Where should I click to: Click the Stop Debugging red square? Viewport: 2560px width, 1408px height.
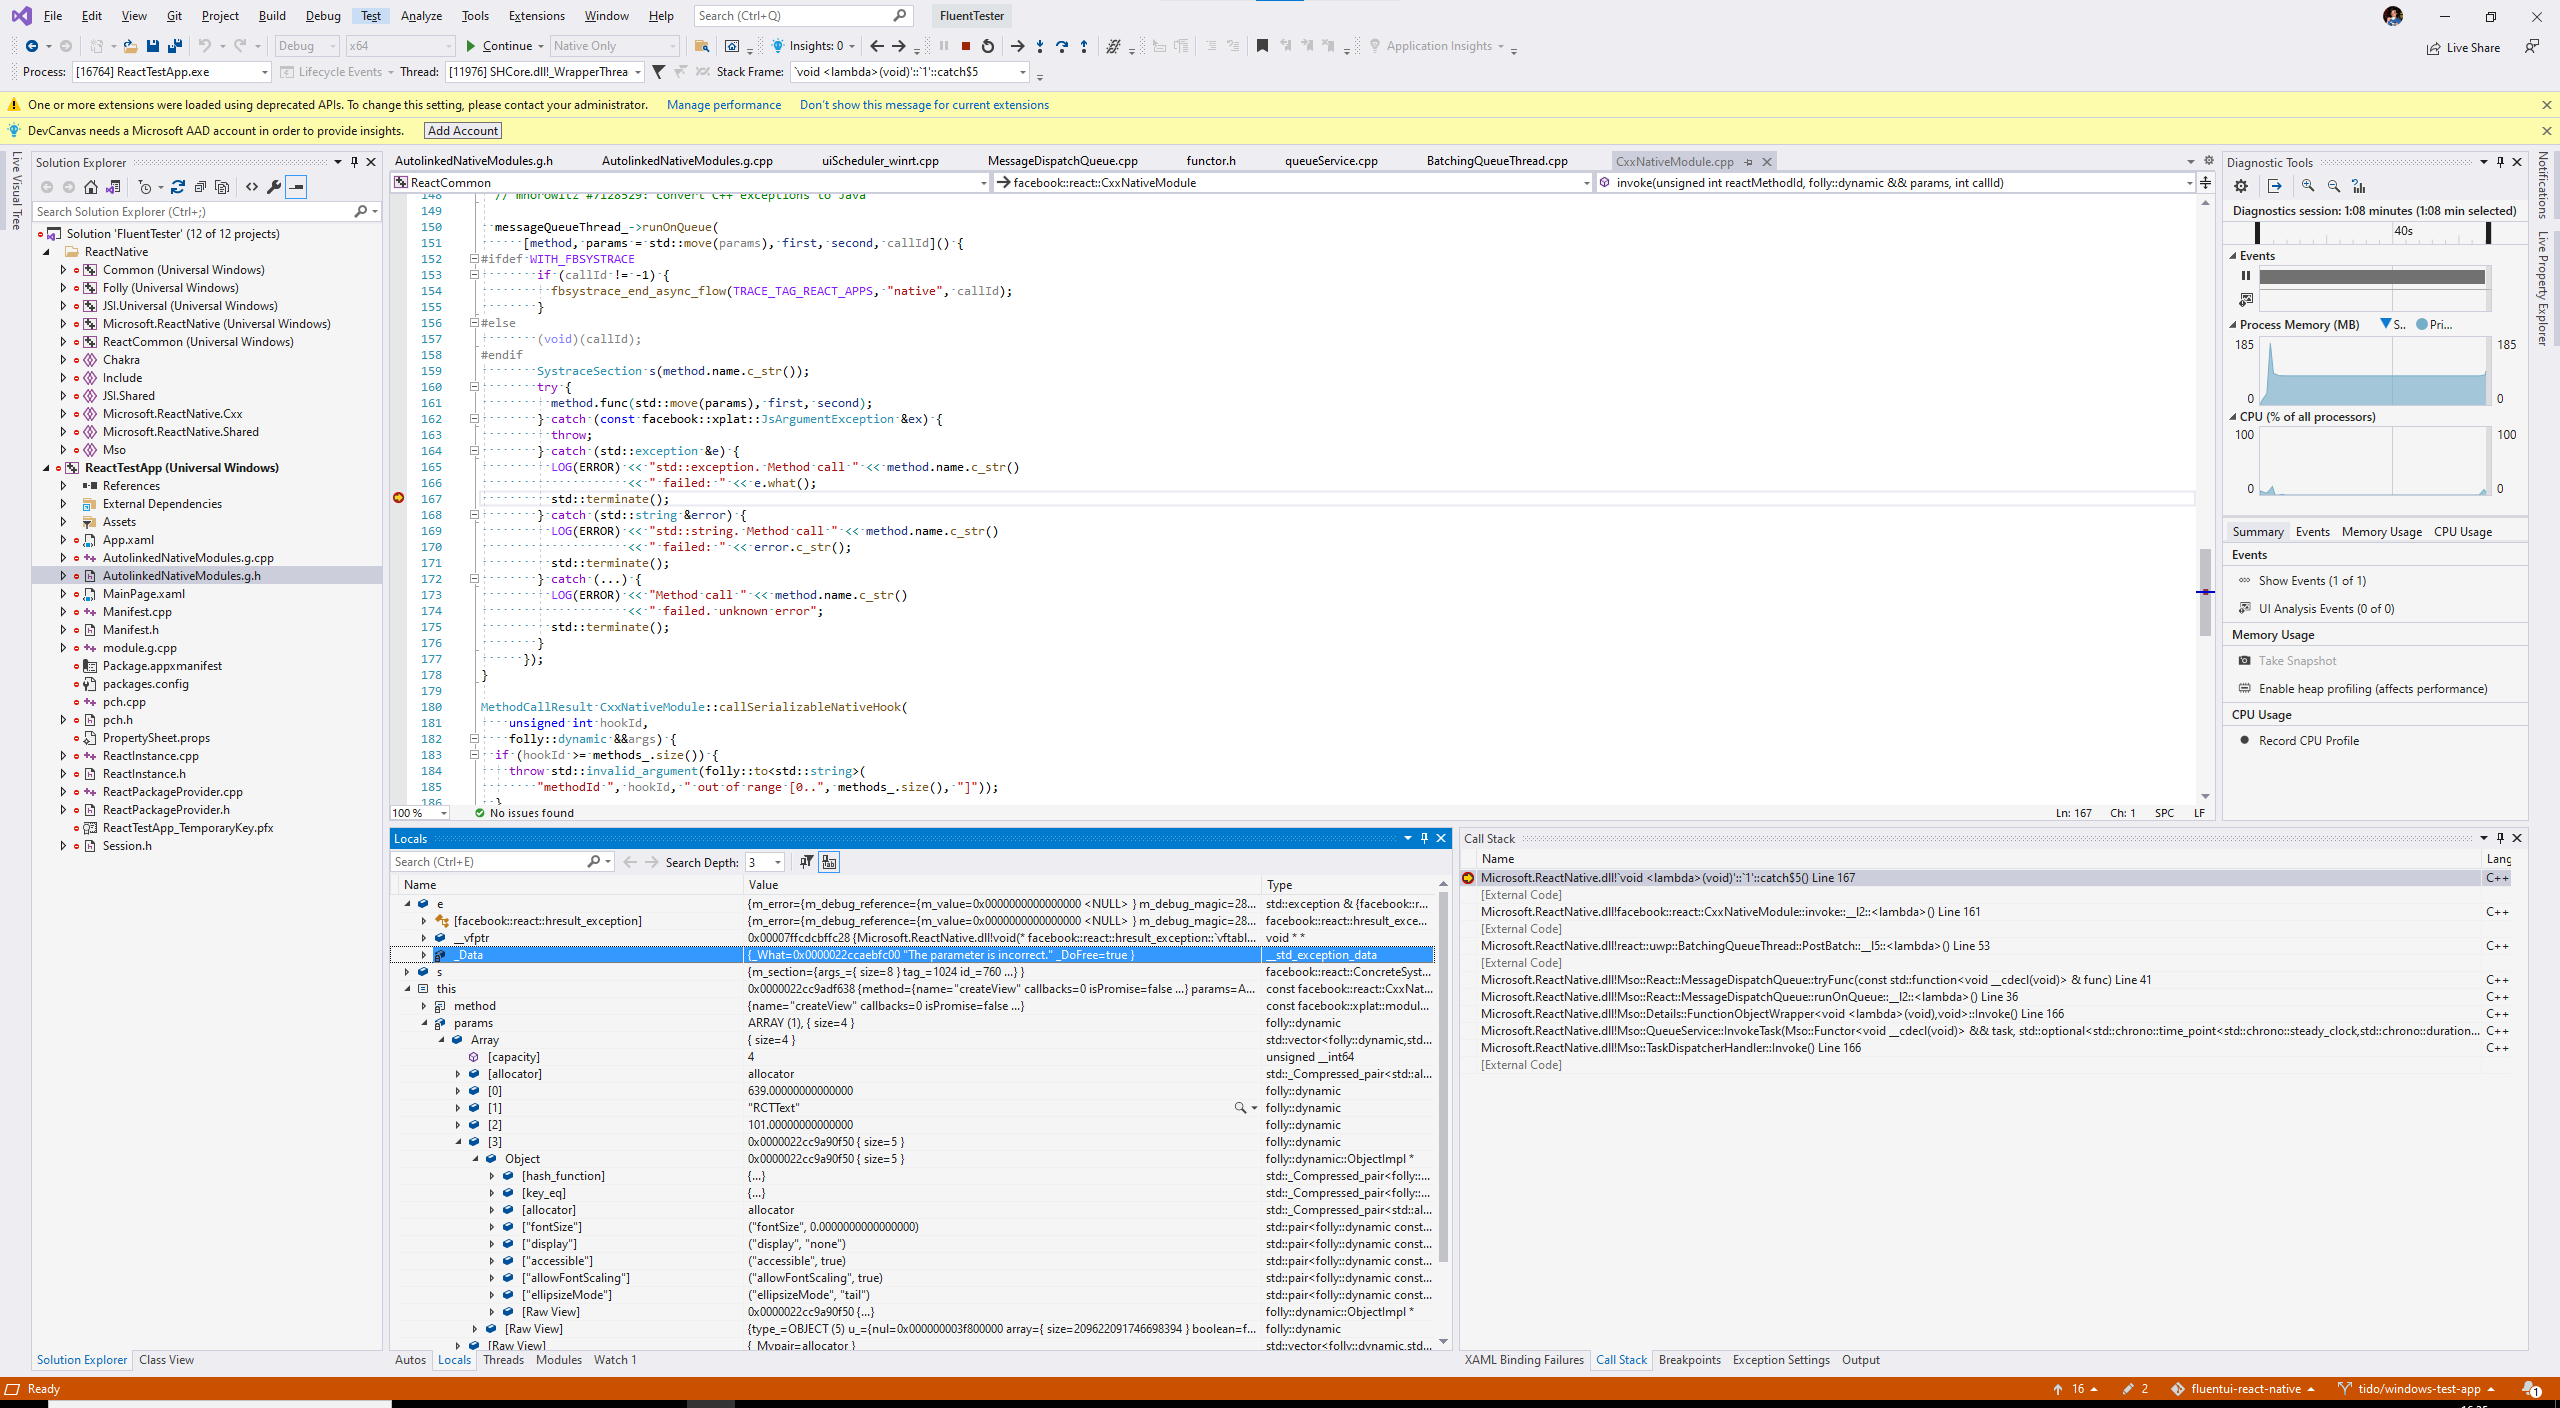point(965,46)
